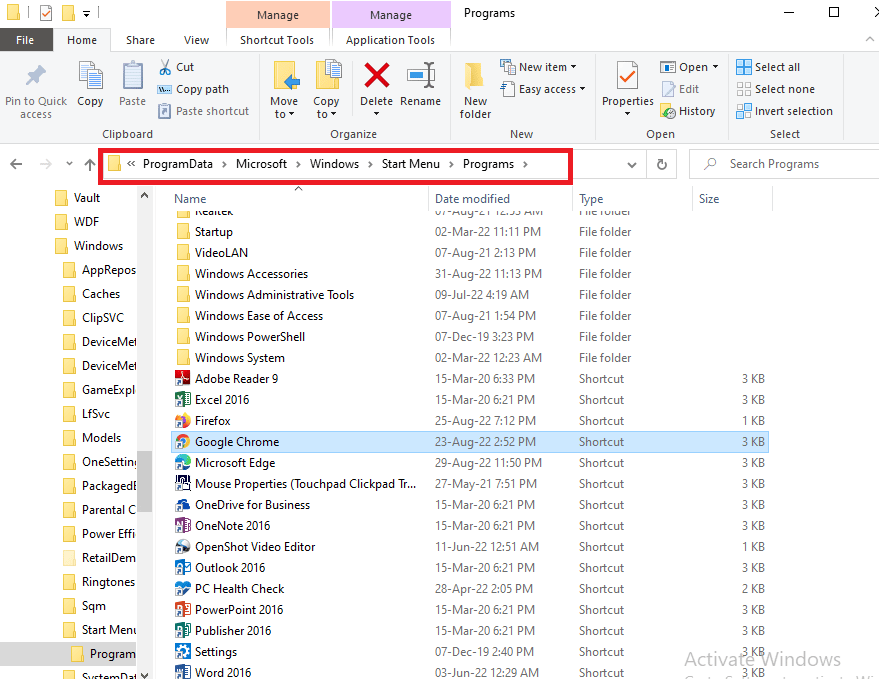The width and height of the screenshot is (879, 679).
Task: Click the Refresh button beside address bar
Action: tap(661, 164)
